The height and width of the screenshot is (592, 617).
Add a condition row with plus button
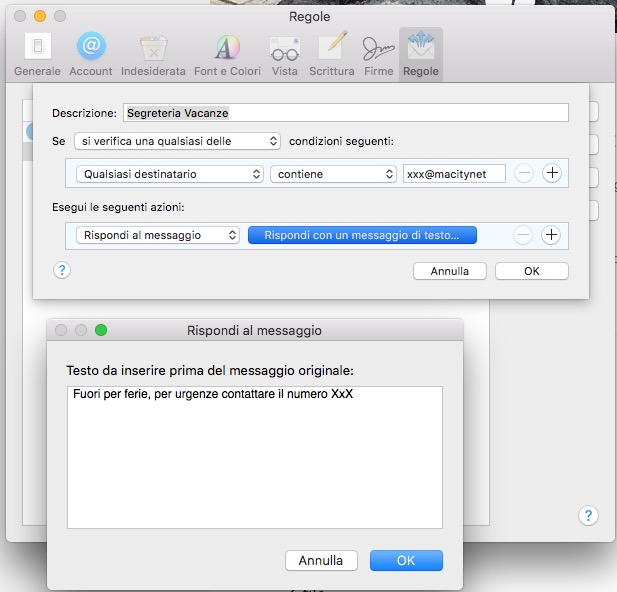[552, 173]
